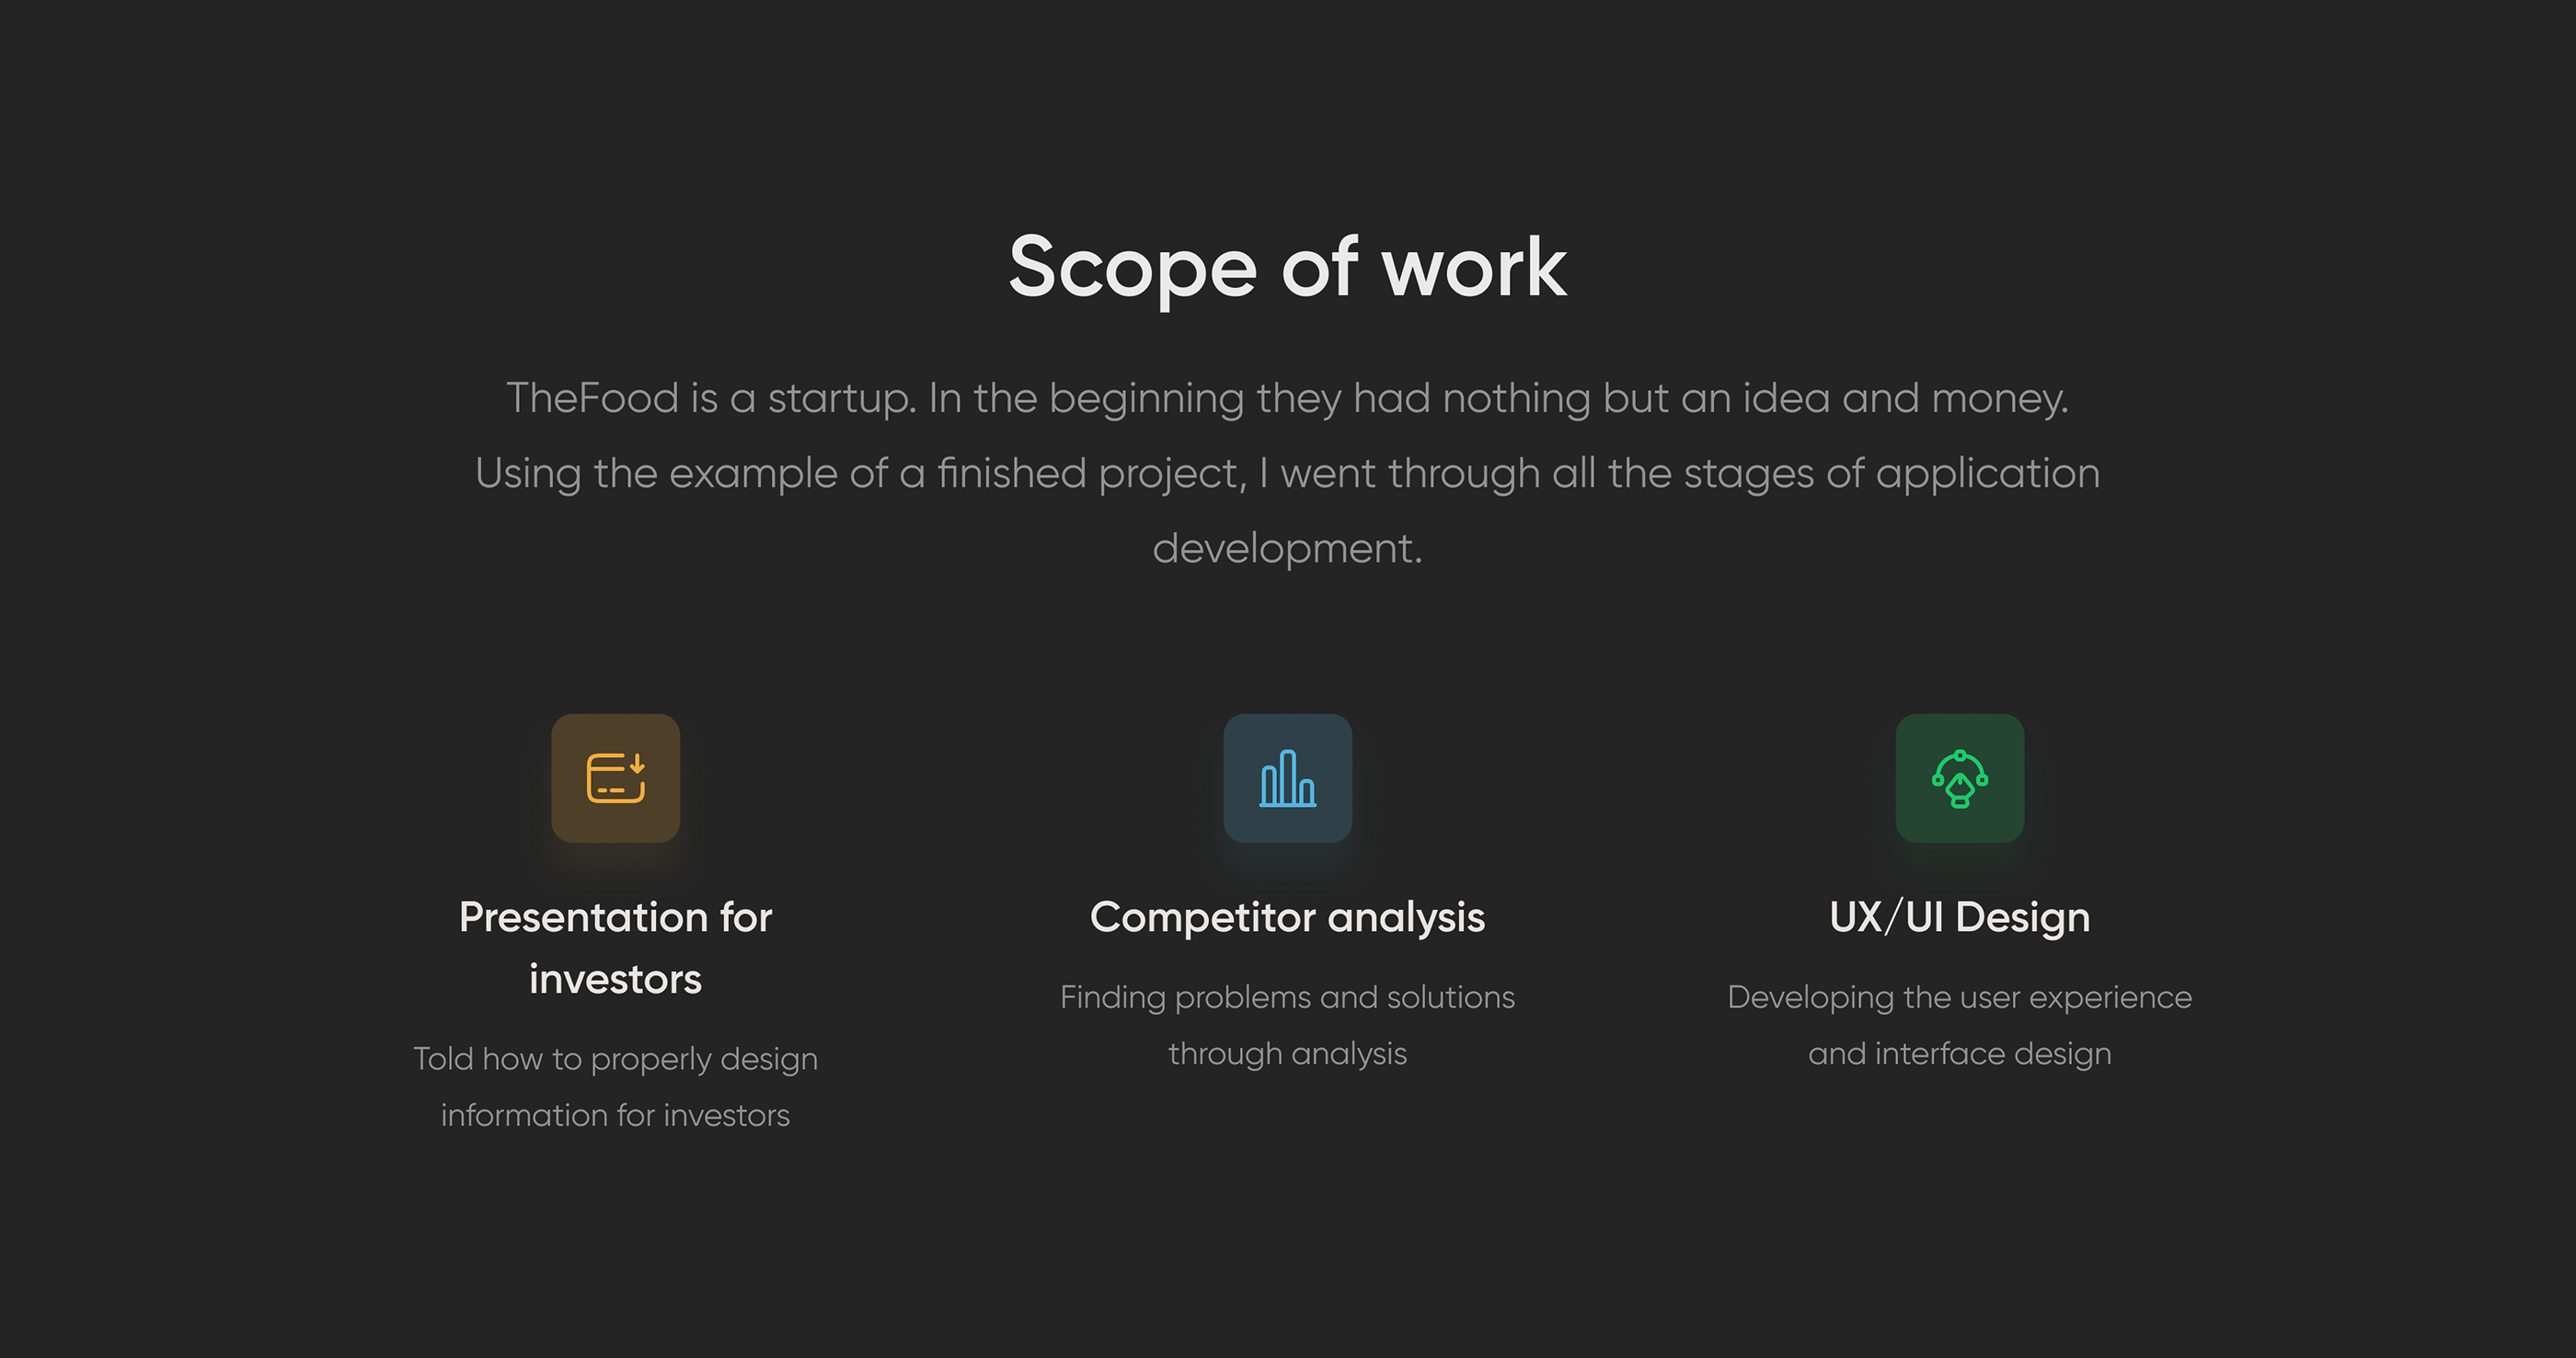Click the word "money." ending the first line

[1999, 398]
